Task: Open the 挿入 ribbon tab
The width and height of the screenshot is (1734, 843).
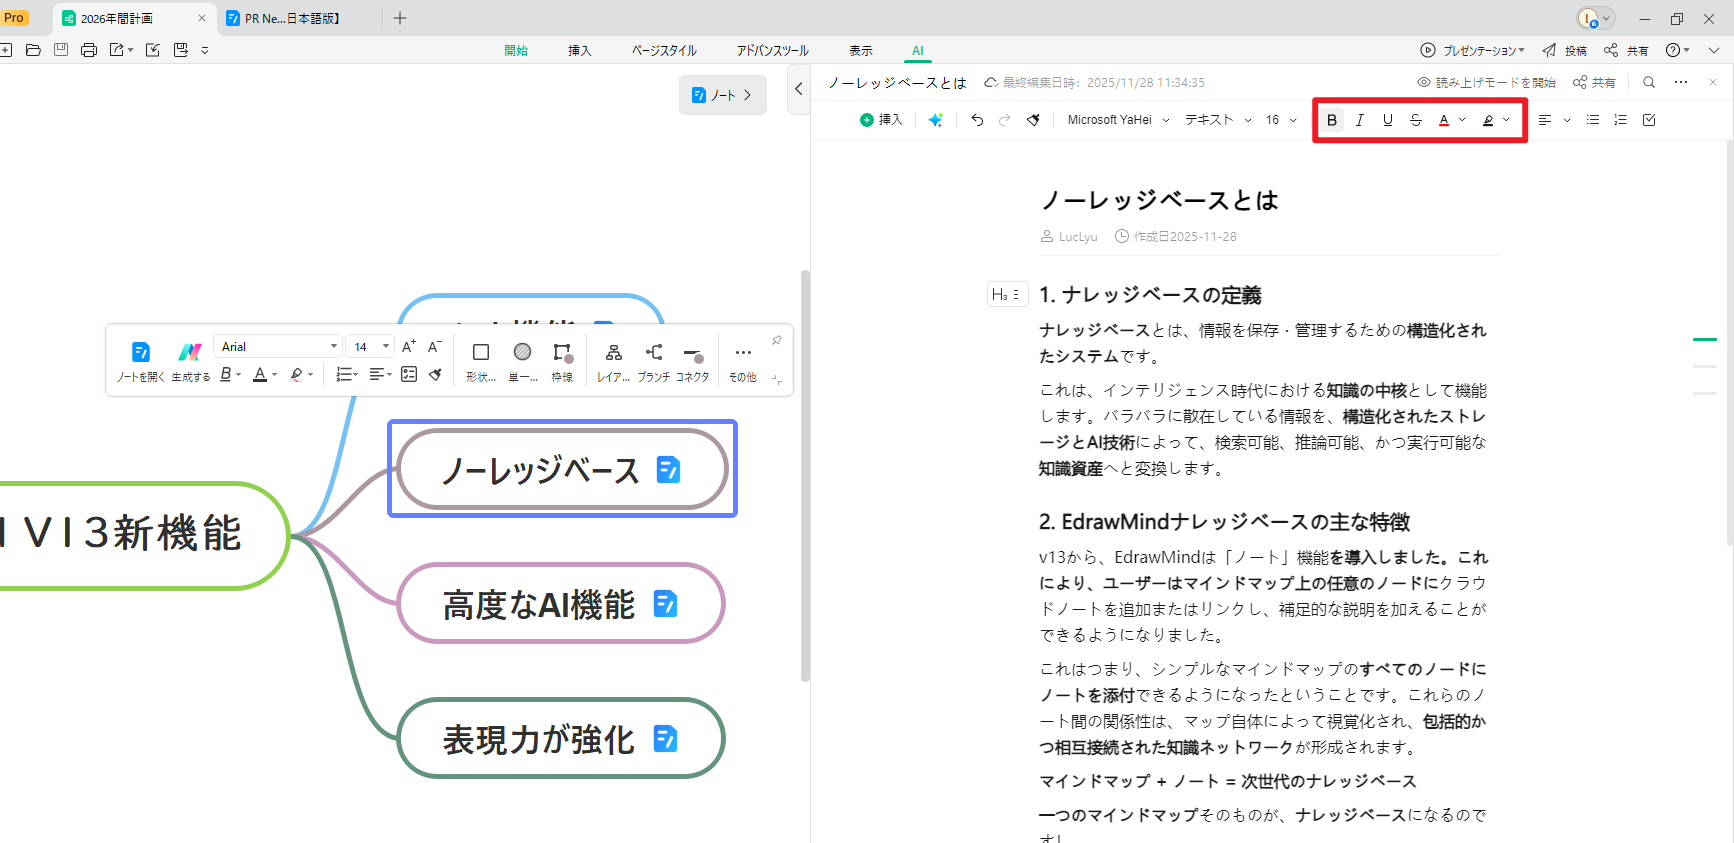Action: point(580,50)
